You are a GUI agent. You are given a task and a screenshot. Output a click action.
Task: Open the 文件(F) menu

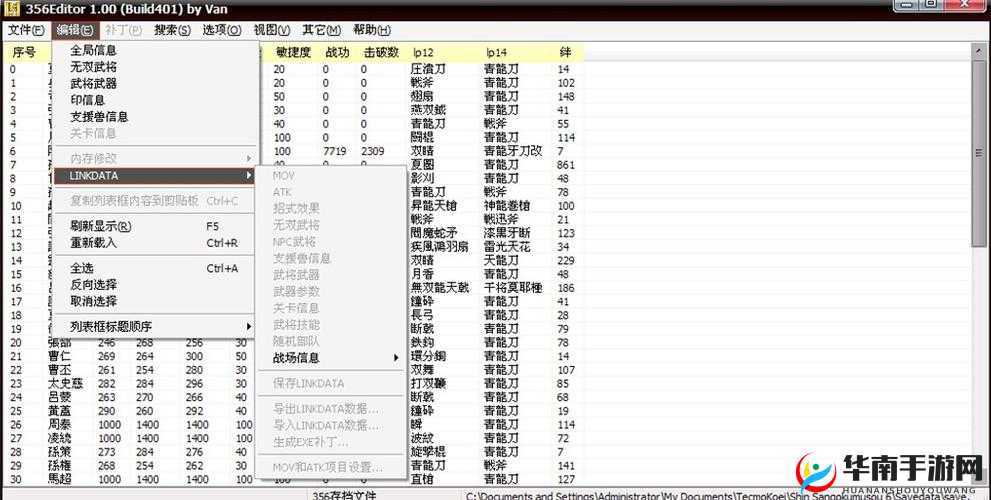coord(26,30)
